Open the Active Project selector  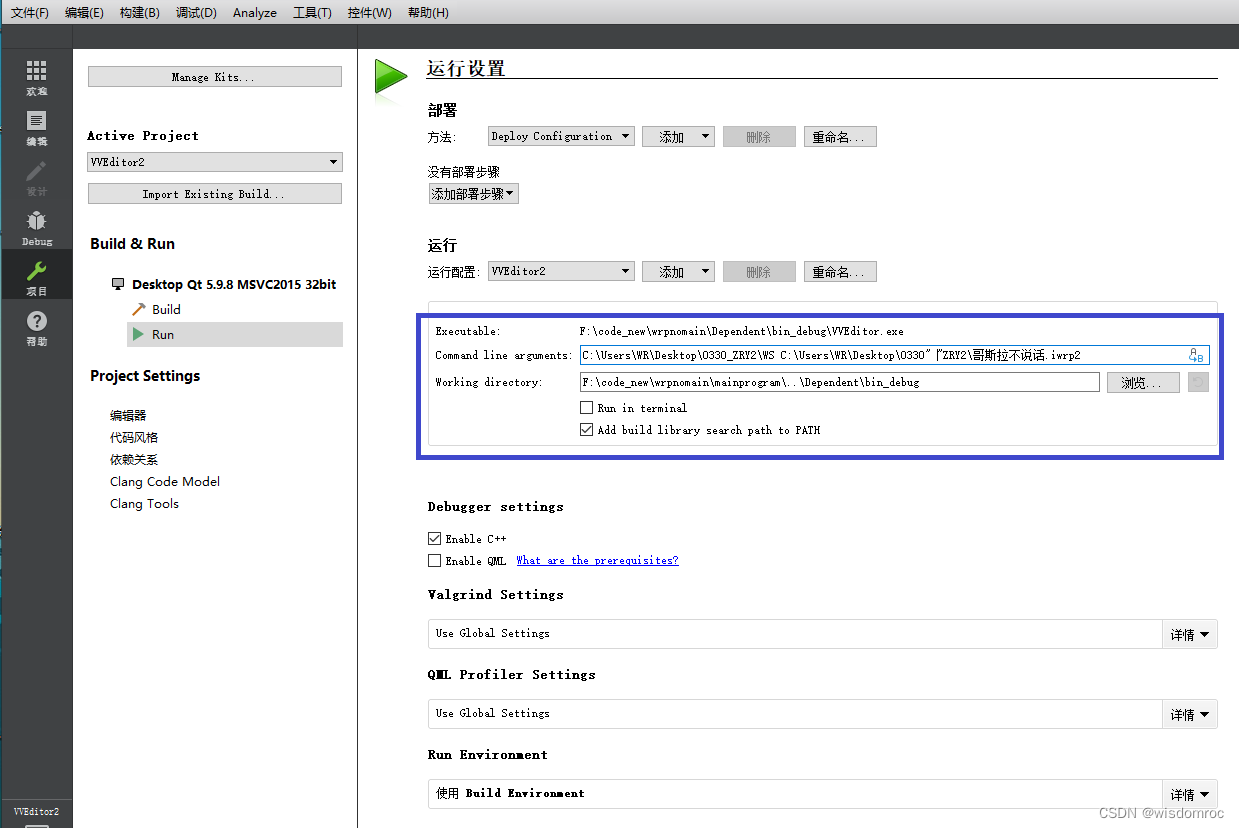pos(214,161)
